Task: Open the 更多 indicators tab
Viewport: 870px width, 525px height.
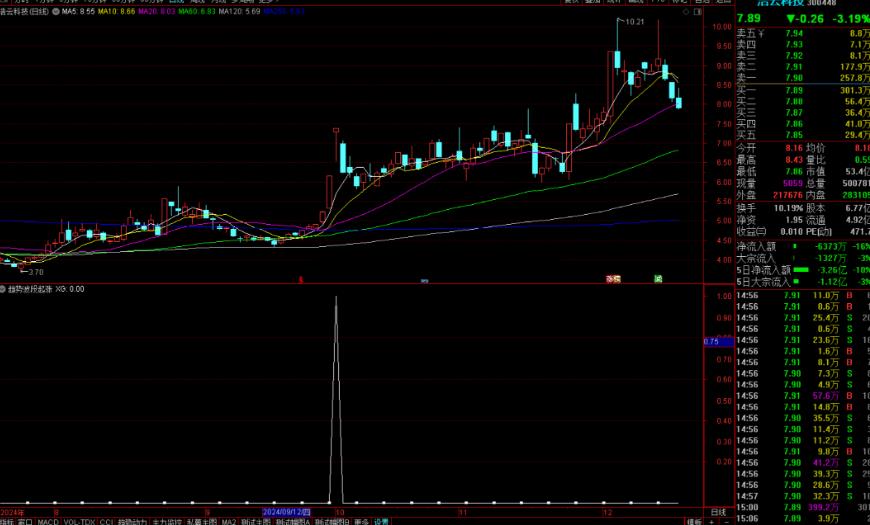Action: 362,522
